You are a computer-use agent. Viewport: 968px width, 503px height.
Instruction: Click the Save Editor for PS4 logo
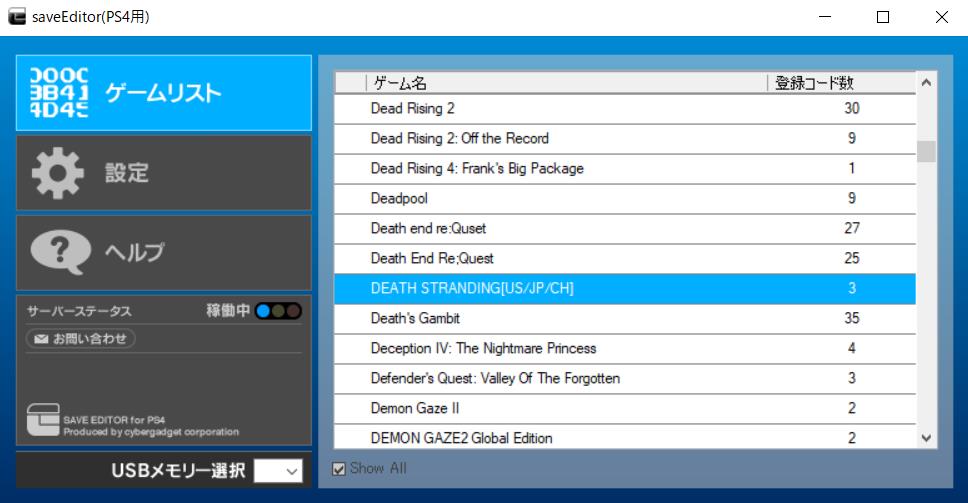(43, 420)
